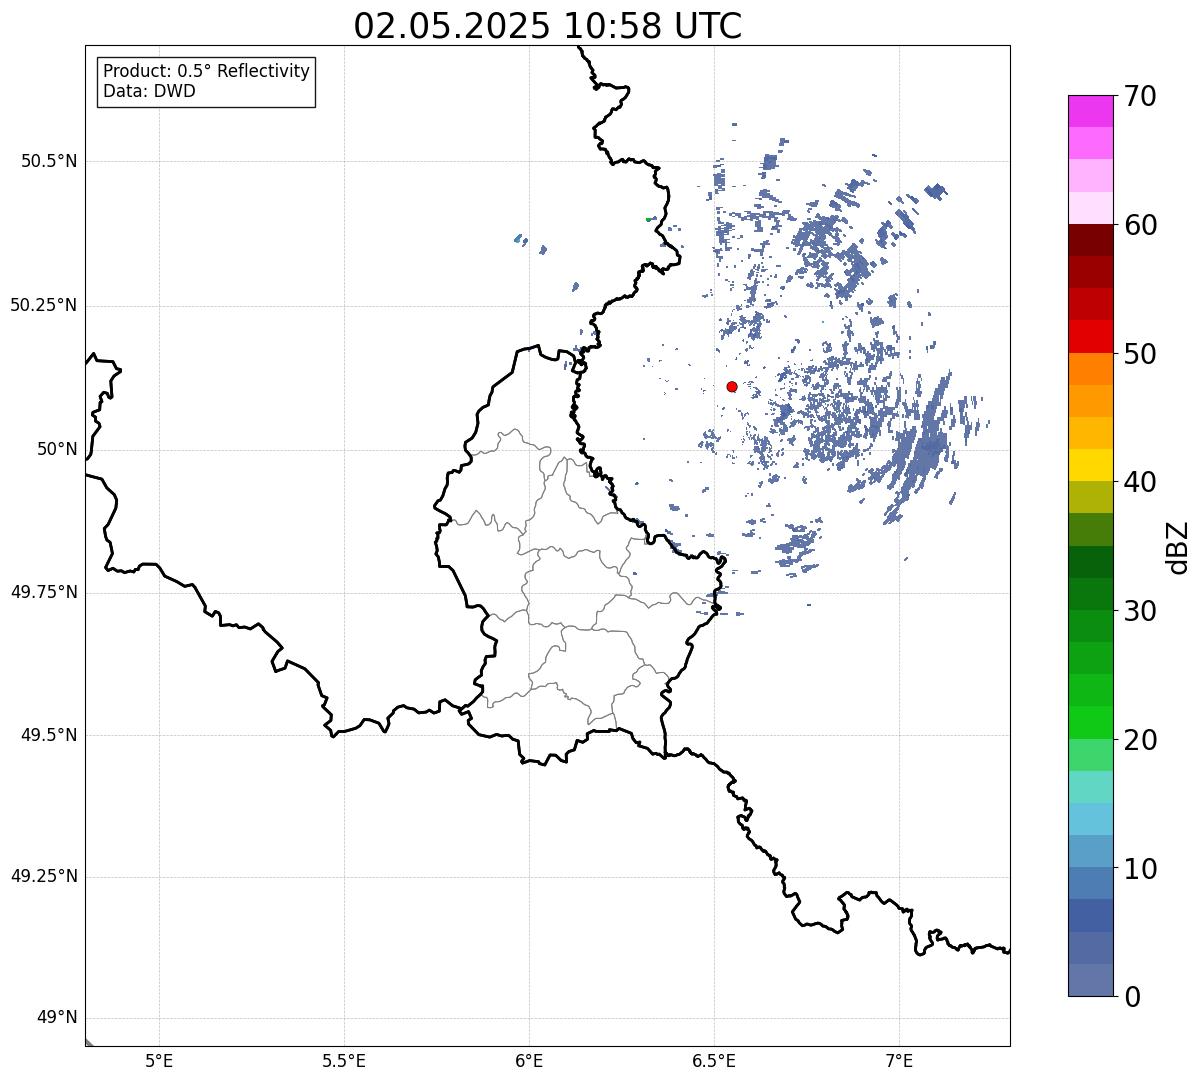Click the 50.5°N latitude label

49,161
